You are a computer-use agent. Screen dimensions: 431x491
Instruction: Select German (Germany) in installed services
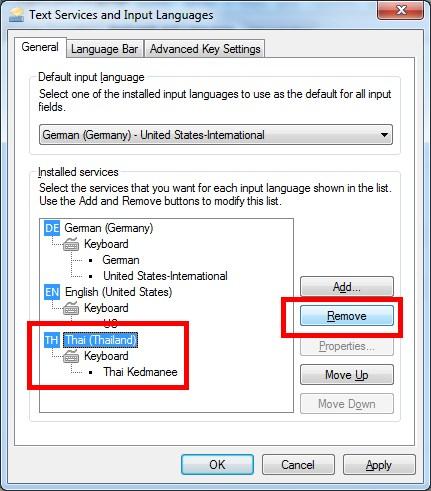[109, 228]
